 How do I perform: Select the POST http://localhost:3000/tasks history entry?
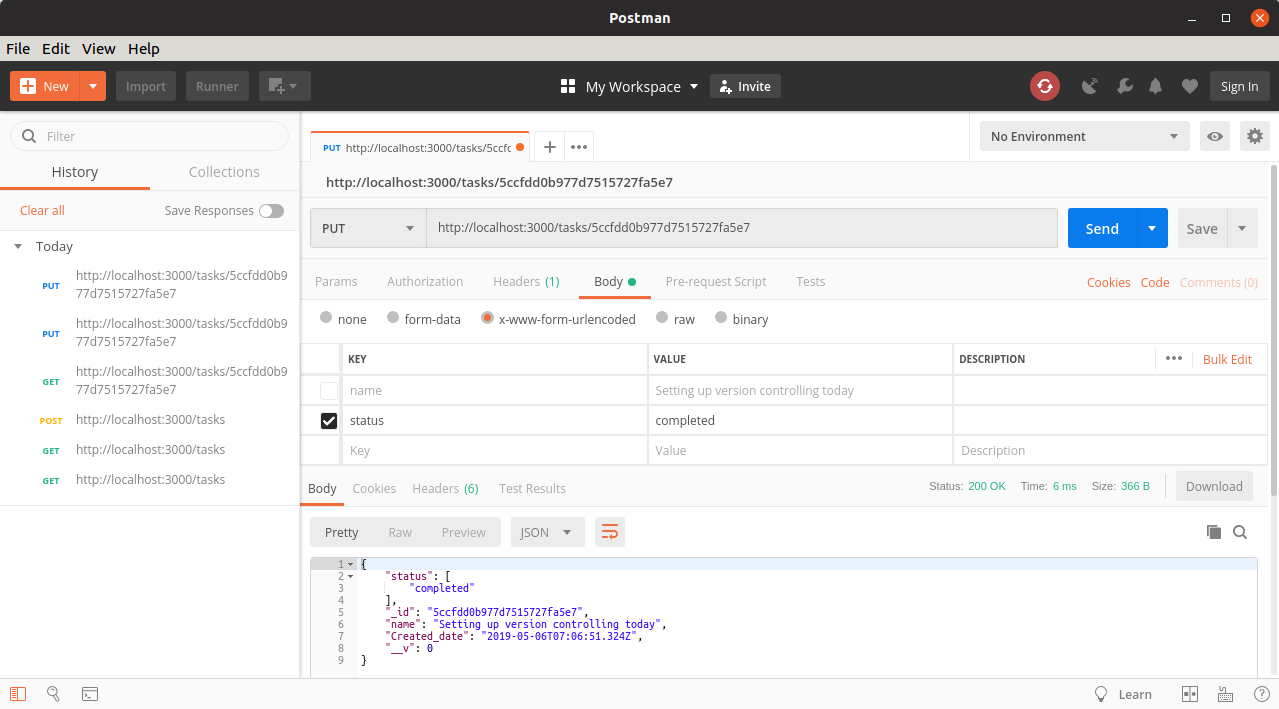(150, 420)
